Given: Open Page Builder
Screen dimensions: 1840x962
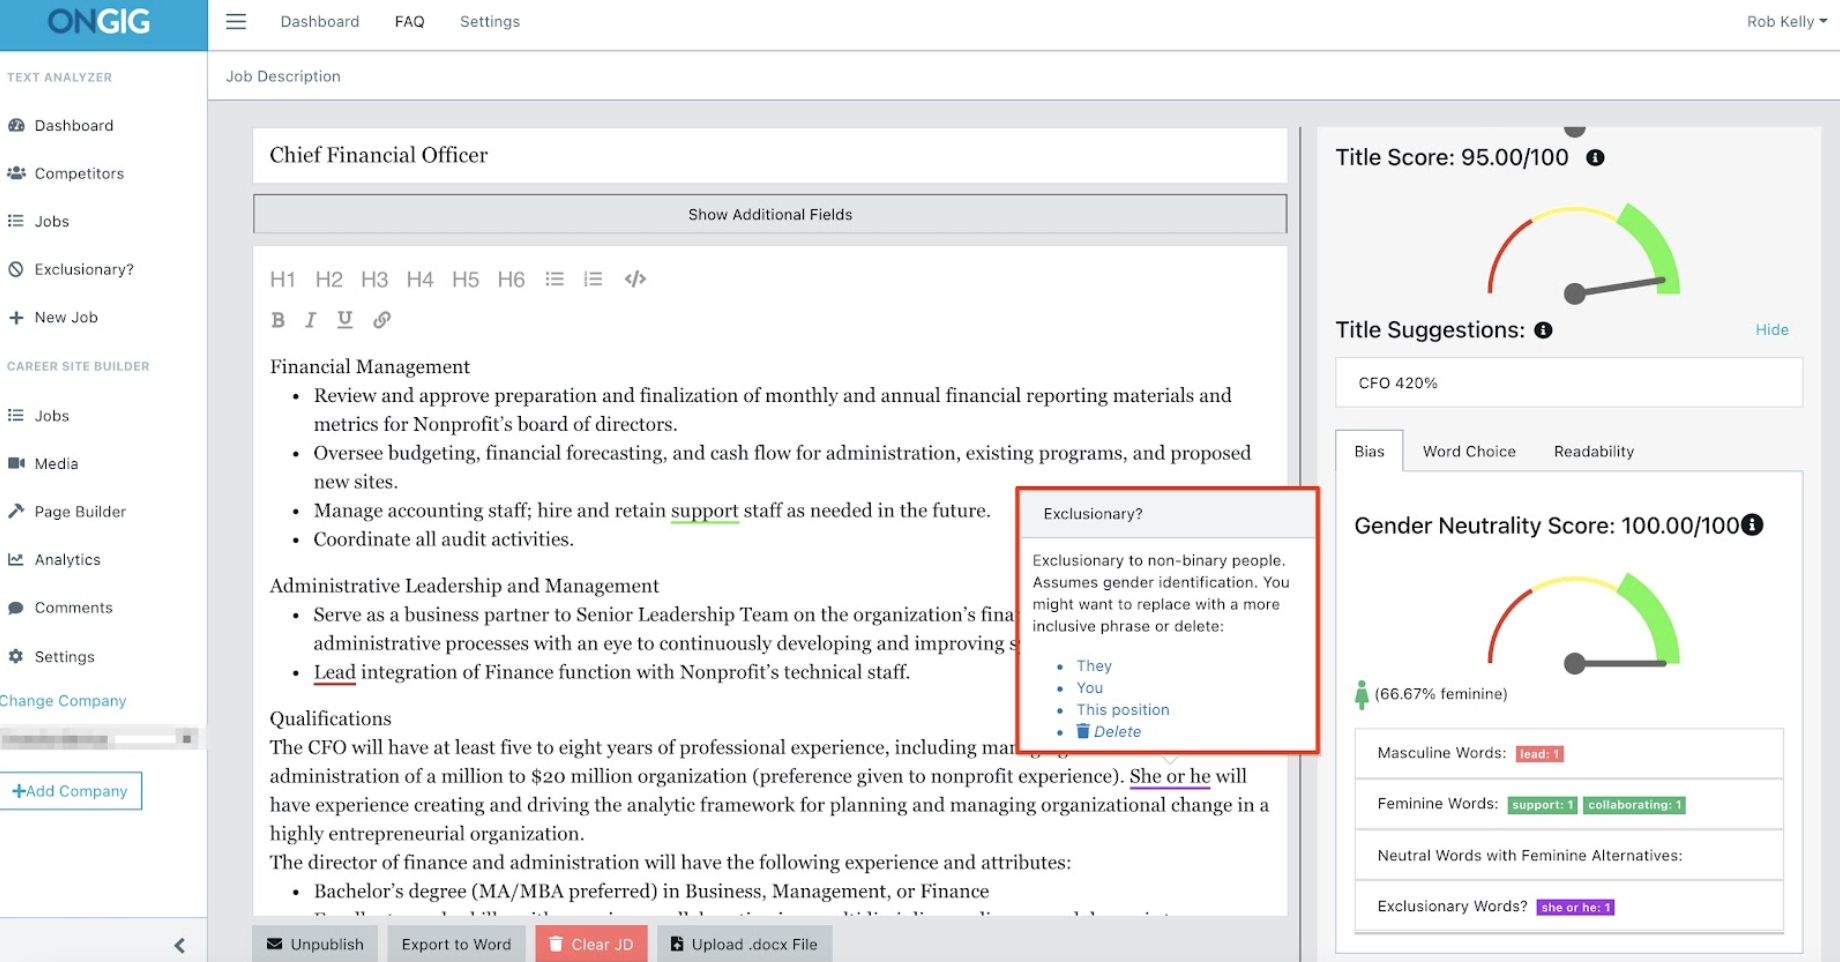Looking at the screenshot, I should click(x=79, y=511).
